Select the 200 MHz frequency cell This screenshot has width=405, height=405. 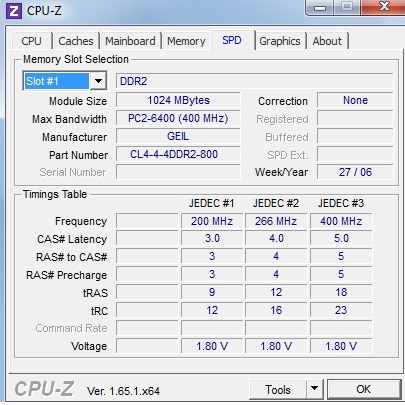tap(212, 221)
